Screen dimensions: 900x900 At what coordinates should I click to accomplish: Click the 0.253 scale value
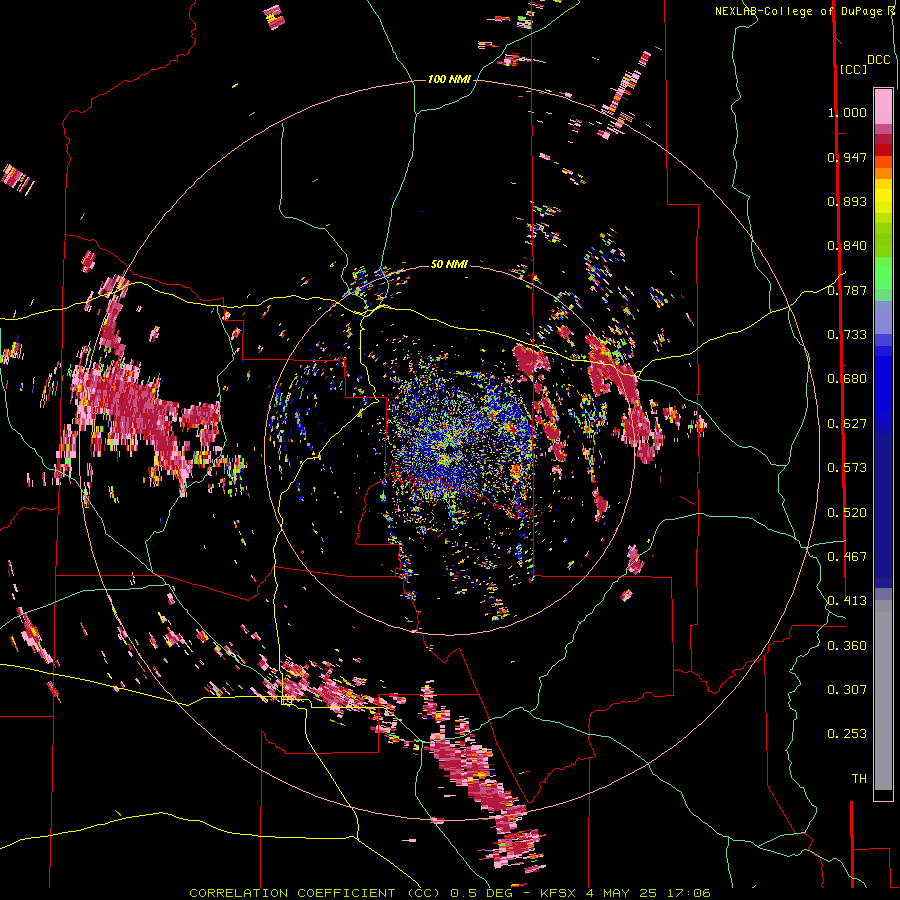[x=847, y=734]
